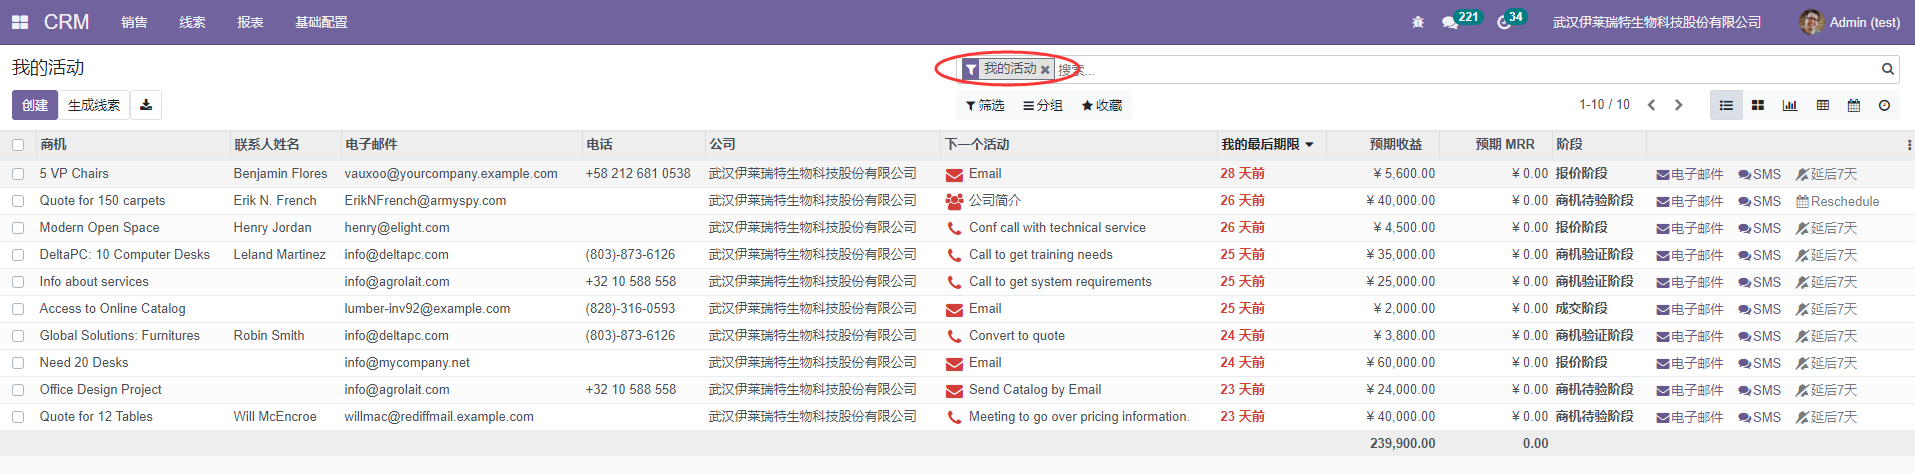Switch to calendar view

tap(1853, 105)
